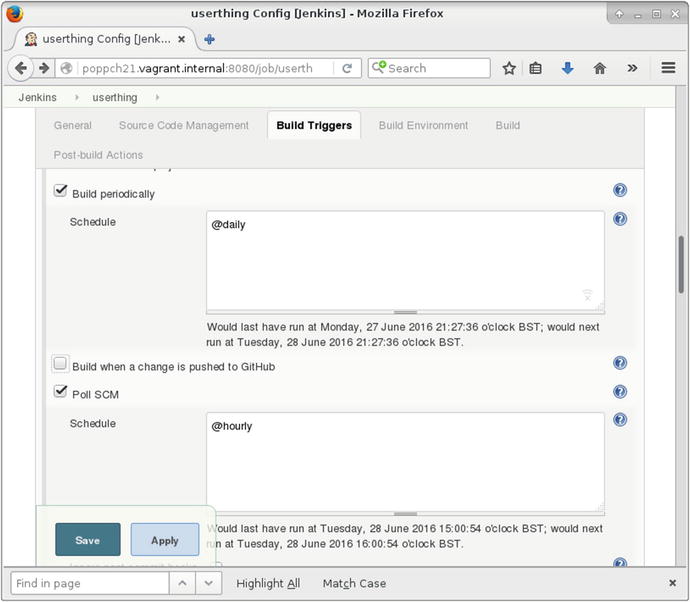
Task: Go forward with the browser forward arrow
Action: 44,68
